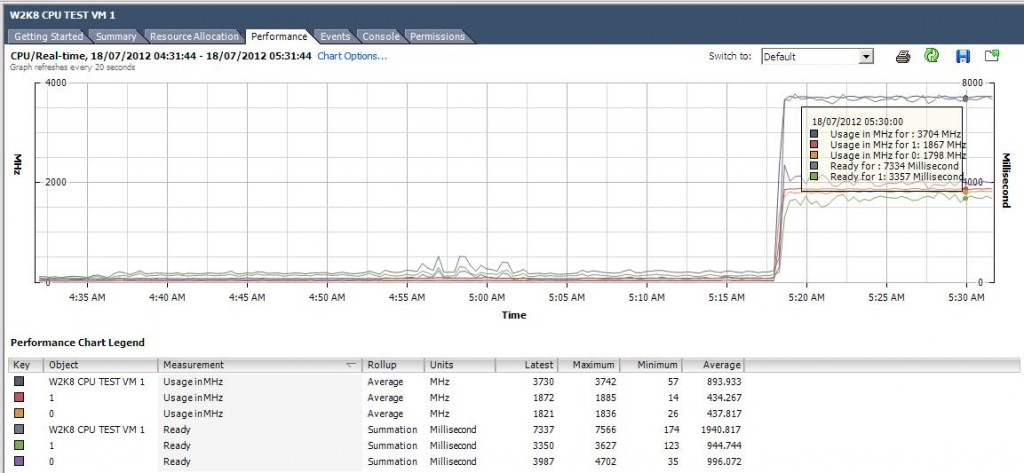The width and height of the screenshot is (1024, 473).
Task: Click the 5:20 AM time axis label
Action: click(x=807, y=297)
